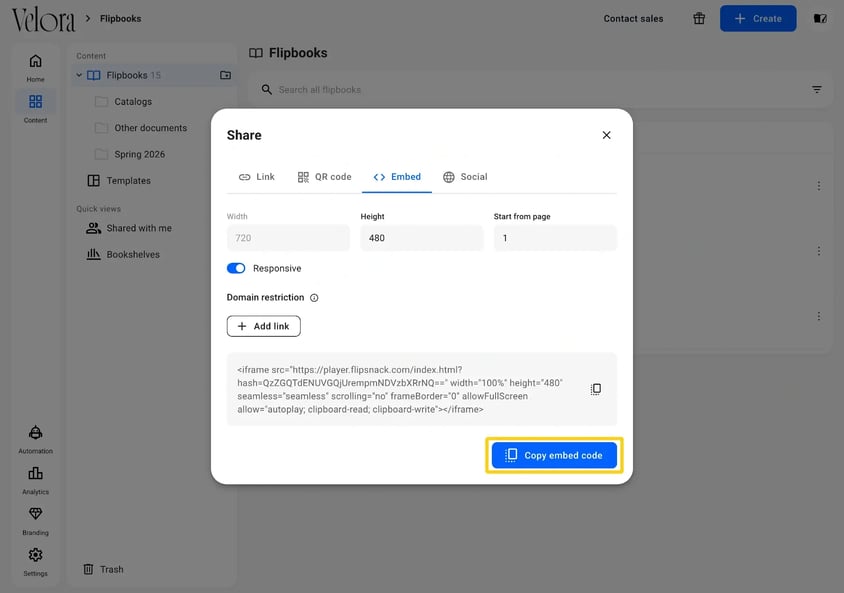Image resolution: width=844 pixels, height=593 pixels.
Task: Switch to the QR code tab
Action: 325,177
